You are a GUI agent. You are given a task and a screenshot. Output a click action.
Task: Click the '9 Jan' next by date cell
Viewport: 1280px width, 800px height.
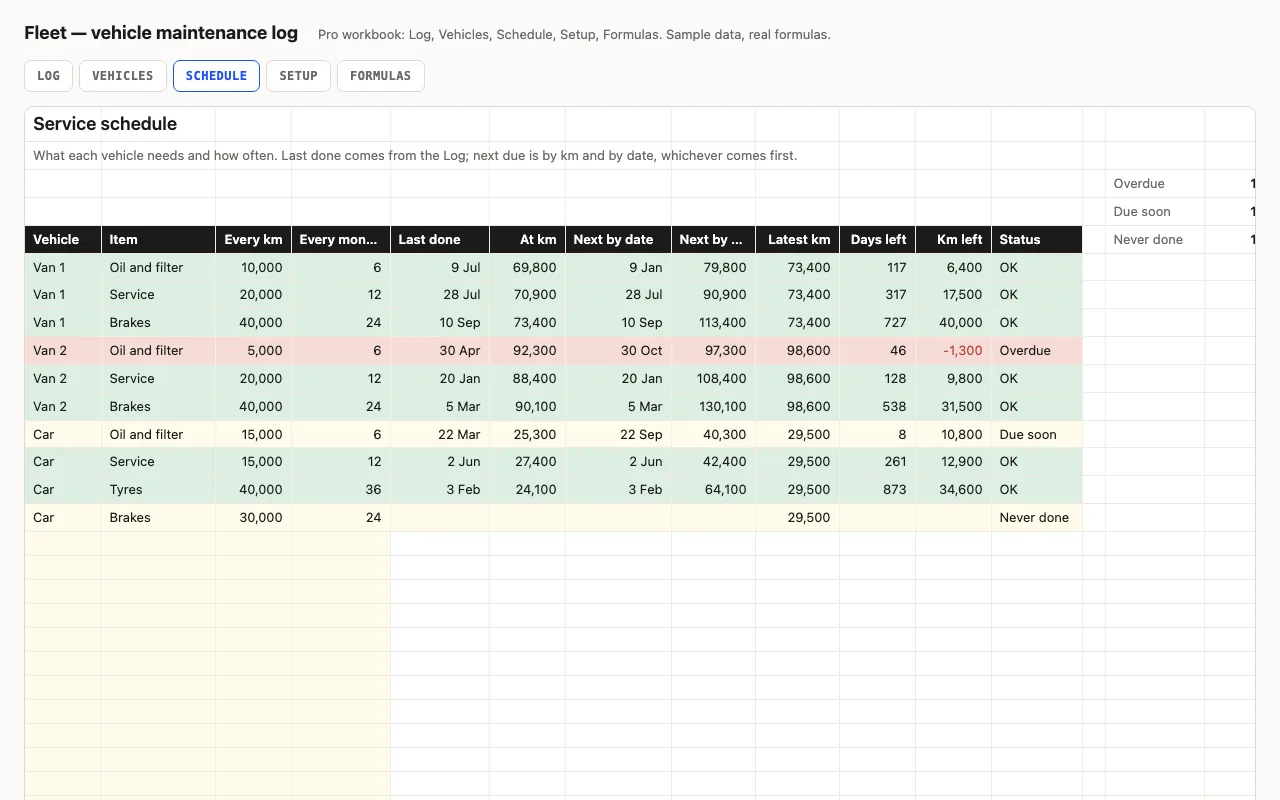(x=619, y=268)
